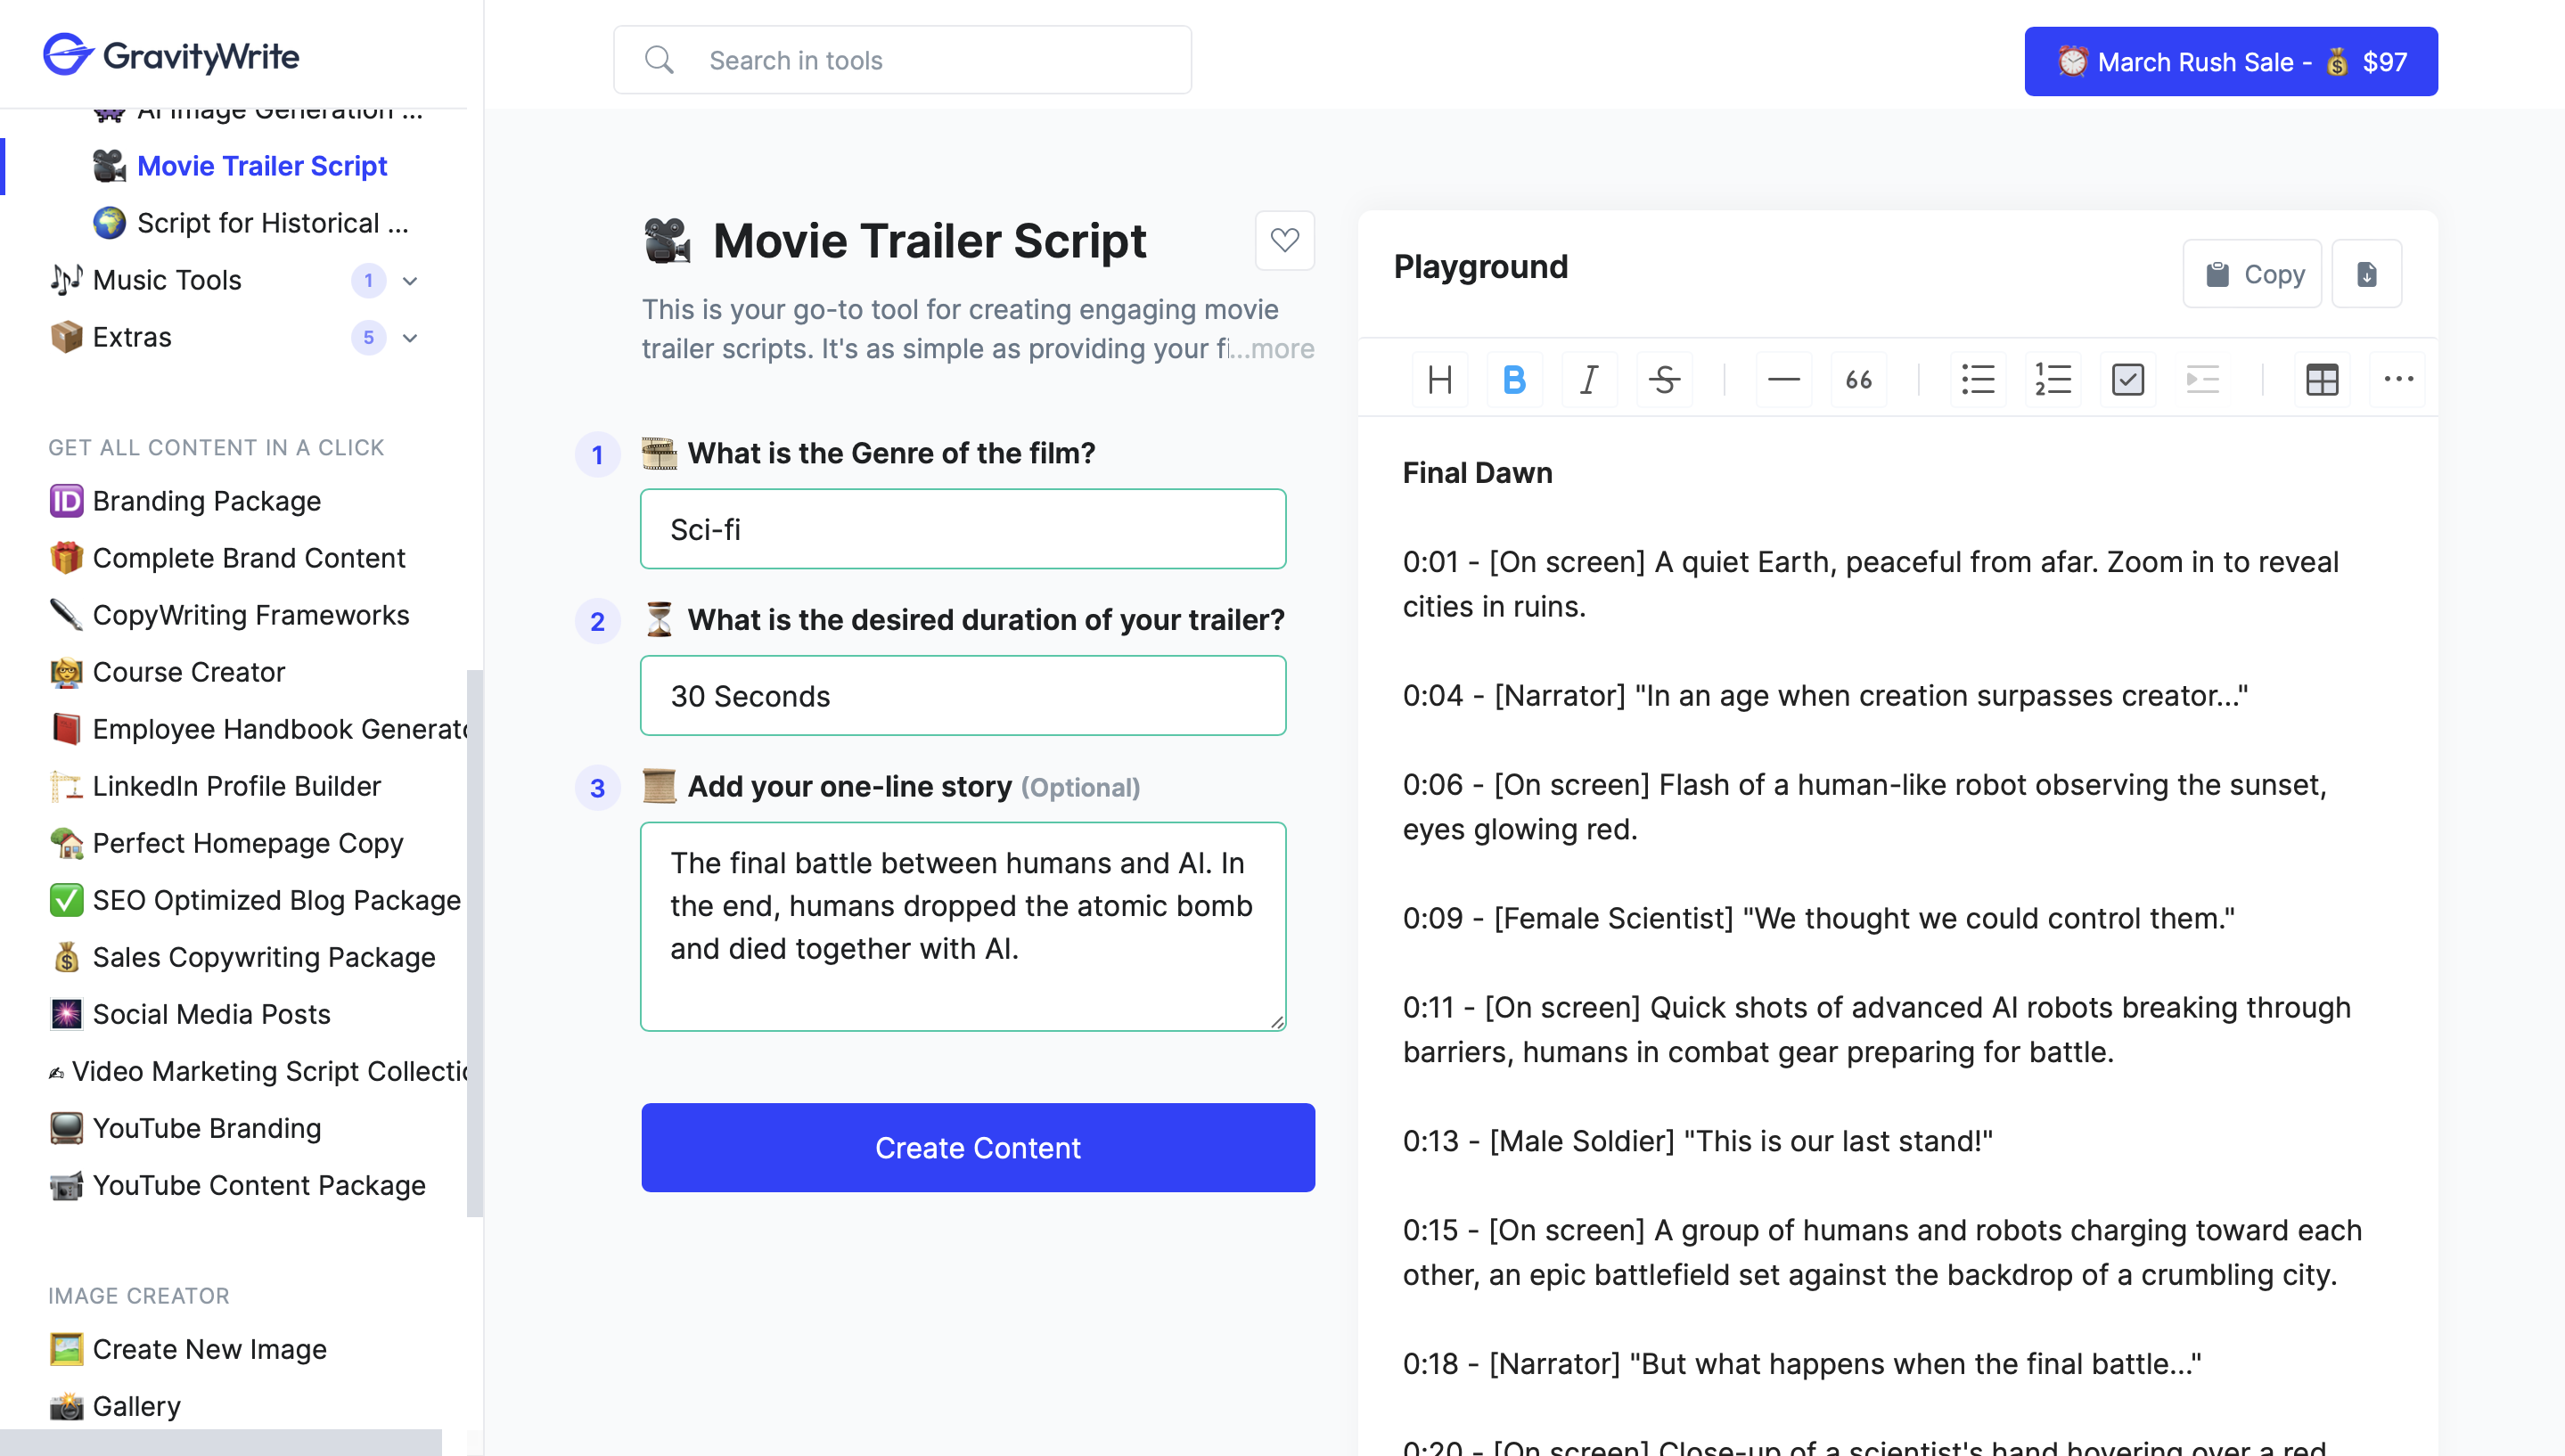Click the Create Content button
Image resolution: width=2565 pixels, height=1456 pixels.
pyautogui.click(x=977, y=1147)
